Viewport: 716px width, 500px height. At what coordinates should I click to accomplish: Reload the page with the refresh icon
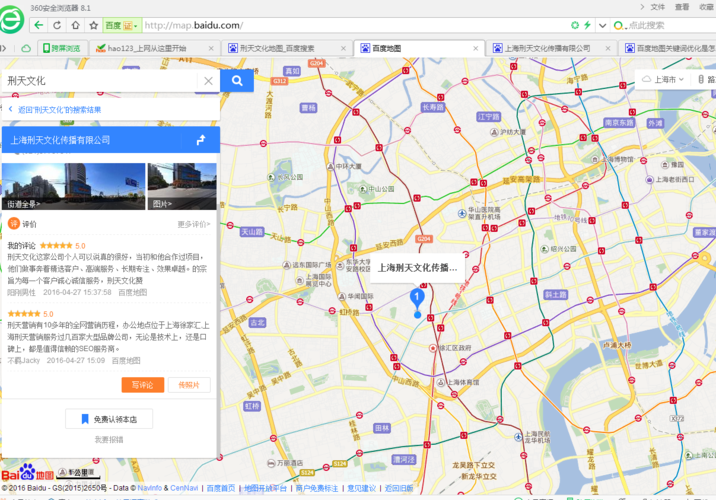pyautogui.click(x=57, y=25)
